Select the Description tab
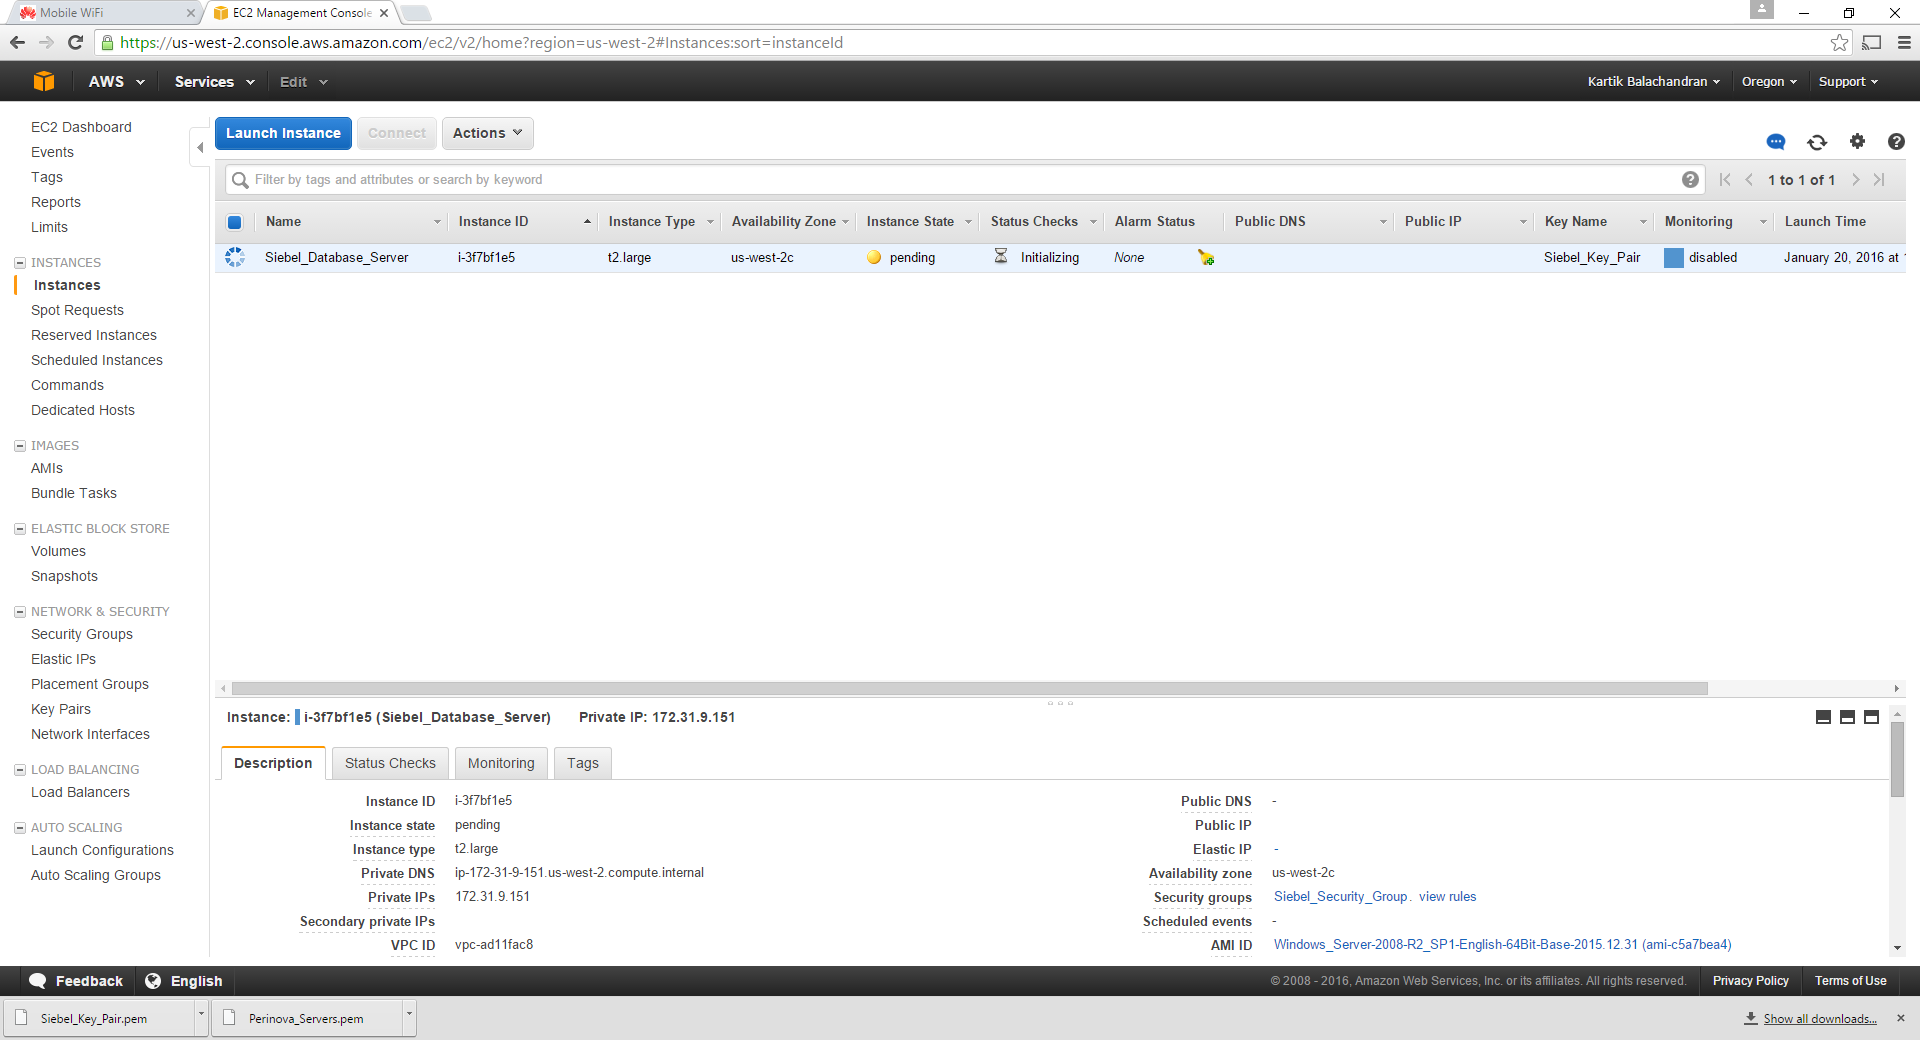The width and height of the screenshot is (1920, 1040). (x=273, y=763)
